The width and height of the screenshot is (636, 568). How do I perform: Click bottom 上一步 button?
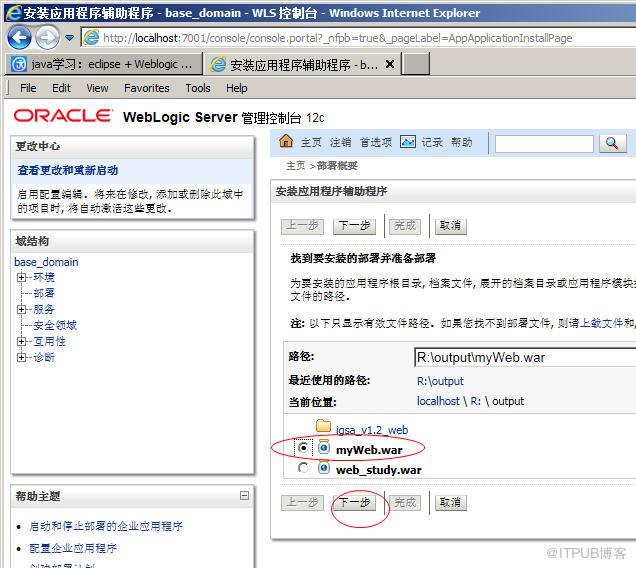tap(302, 503)
